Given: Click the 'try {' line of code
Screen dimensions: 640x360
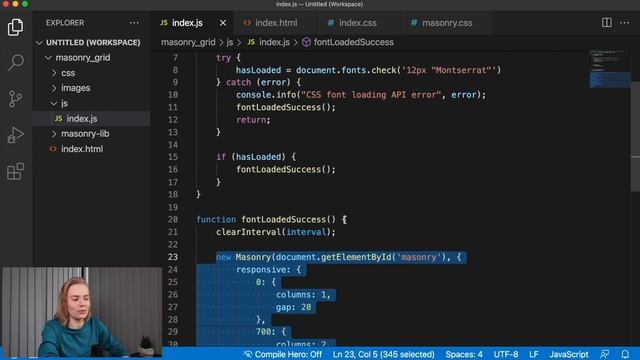Looking at the screenshot, I should click(x=228, y=58).
